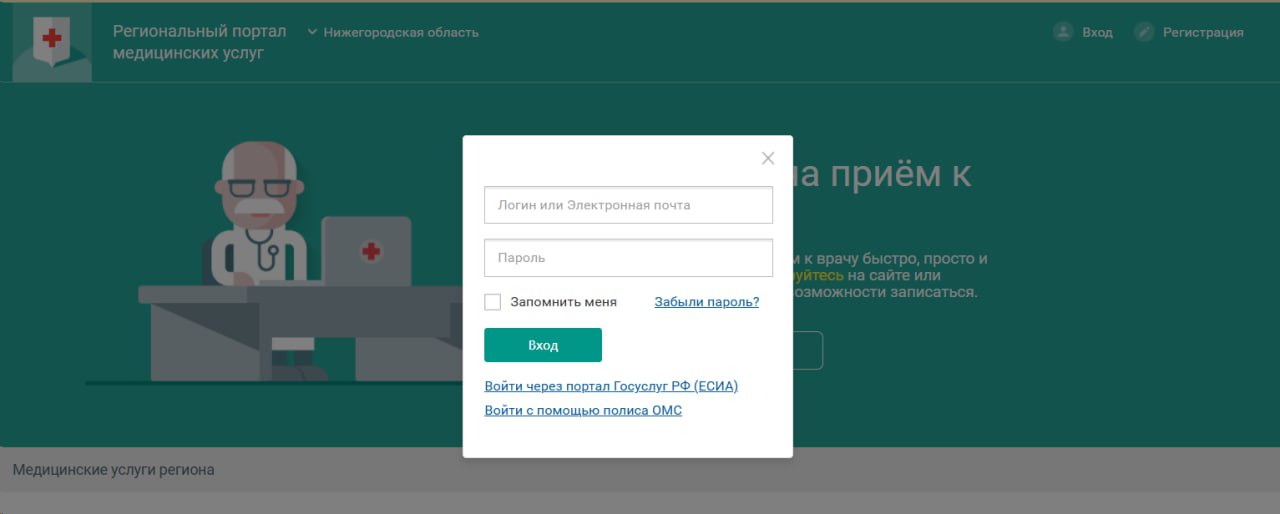Viewport: 1280px width, 514px height.
Task: Expand the region chevron dropdown arrow
Action: (x=312, y=32)
